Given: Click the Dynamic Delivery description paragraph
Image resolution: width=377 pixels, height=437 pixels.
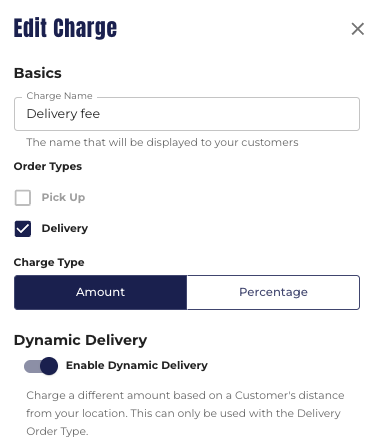Looking at the screenshot, I should click(x=185, y=413).
